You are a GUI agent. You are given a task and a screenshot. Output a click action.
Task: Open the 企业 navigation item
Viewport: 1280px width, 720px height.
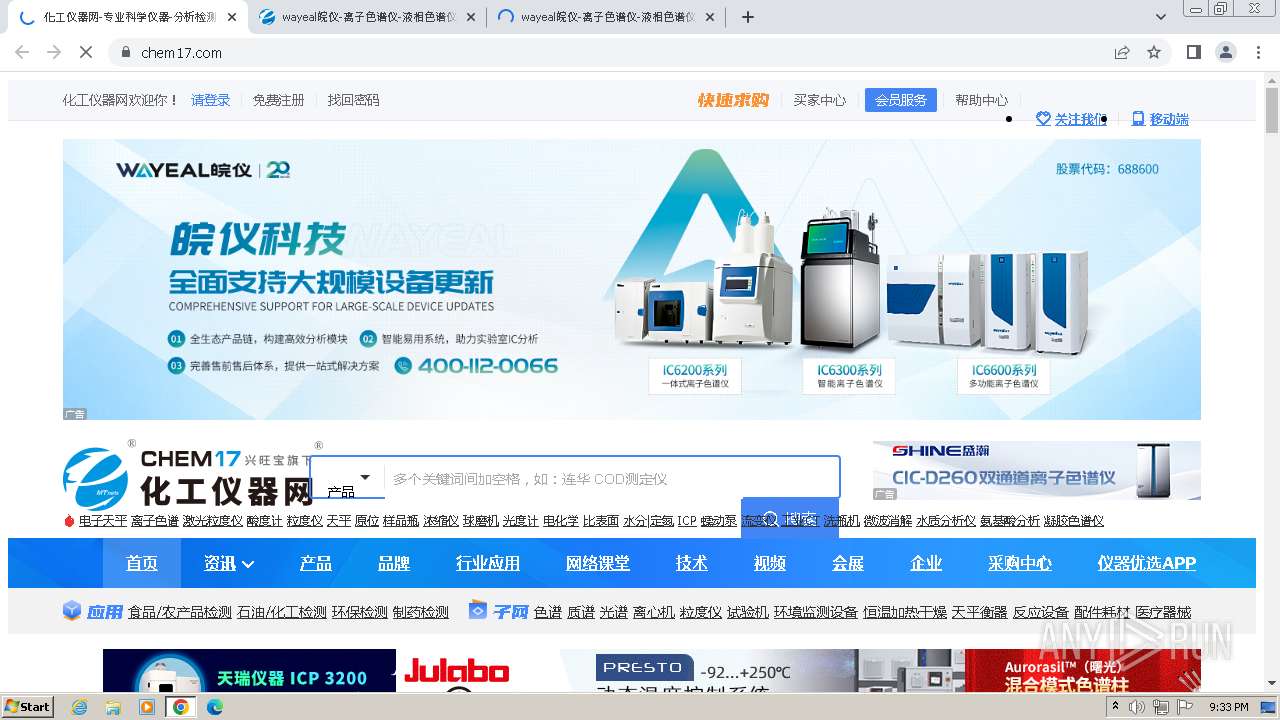coord(926,563)
